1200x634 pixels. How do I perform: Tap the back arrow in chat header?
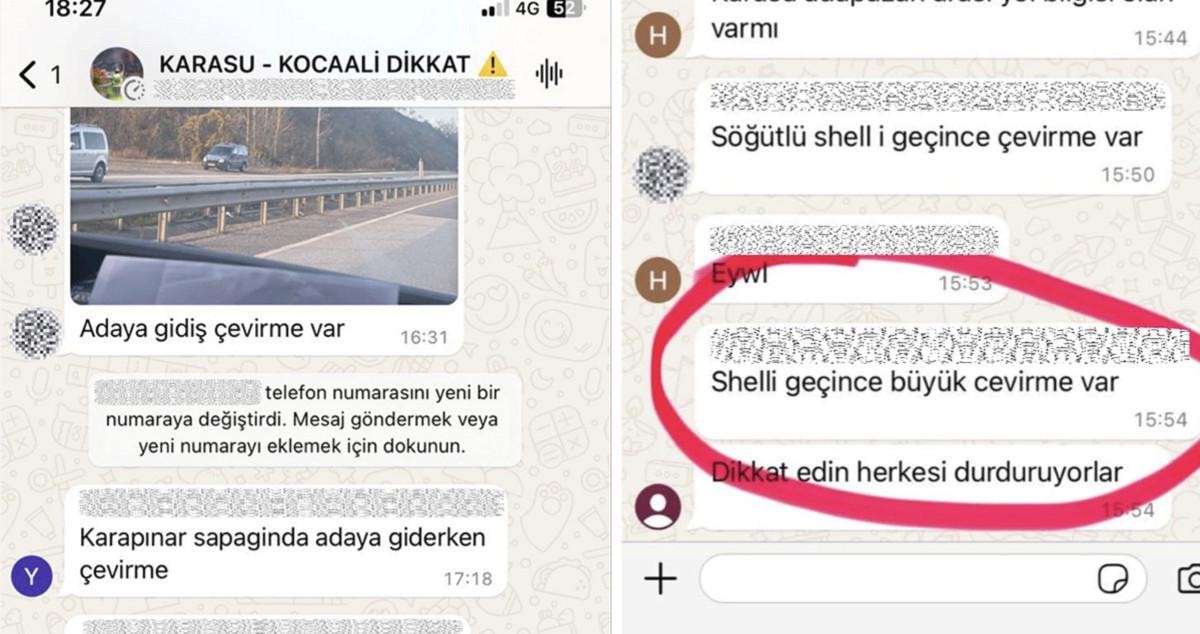pyautogui.click(x=28, y=73)
